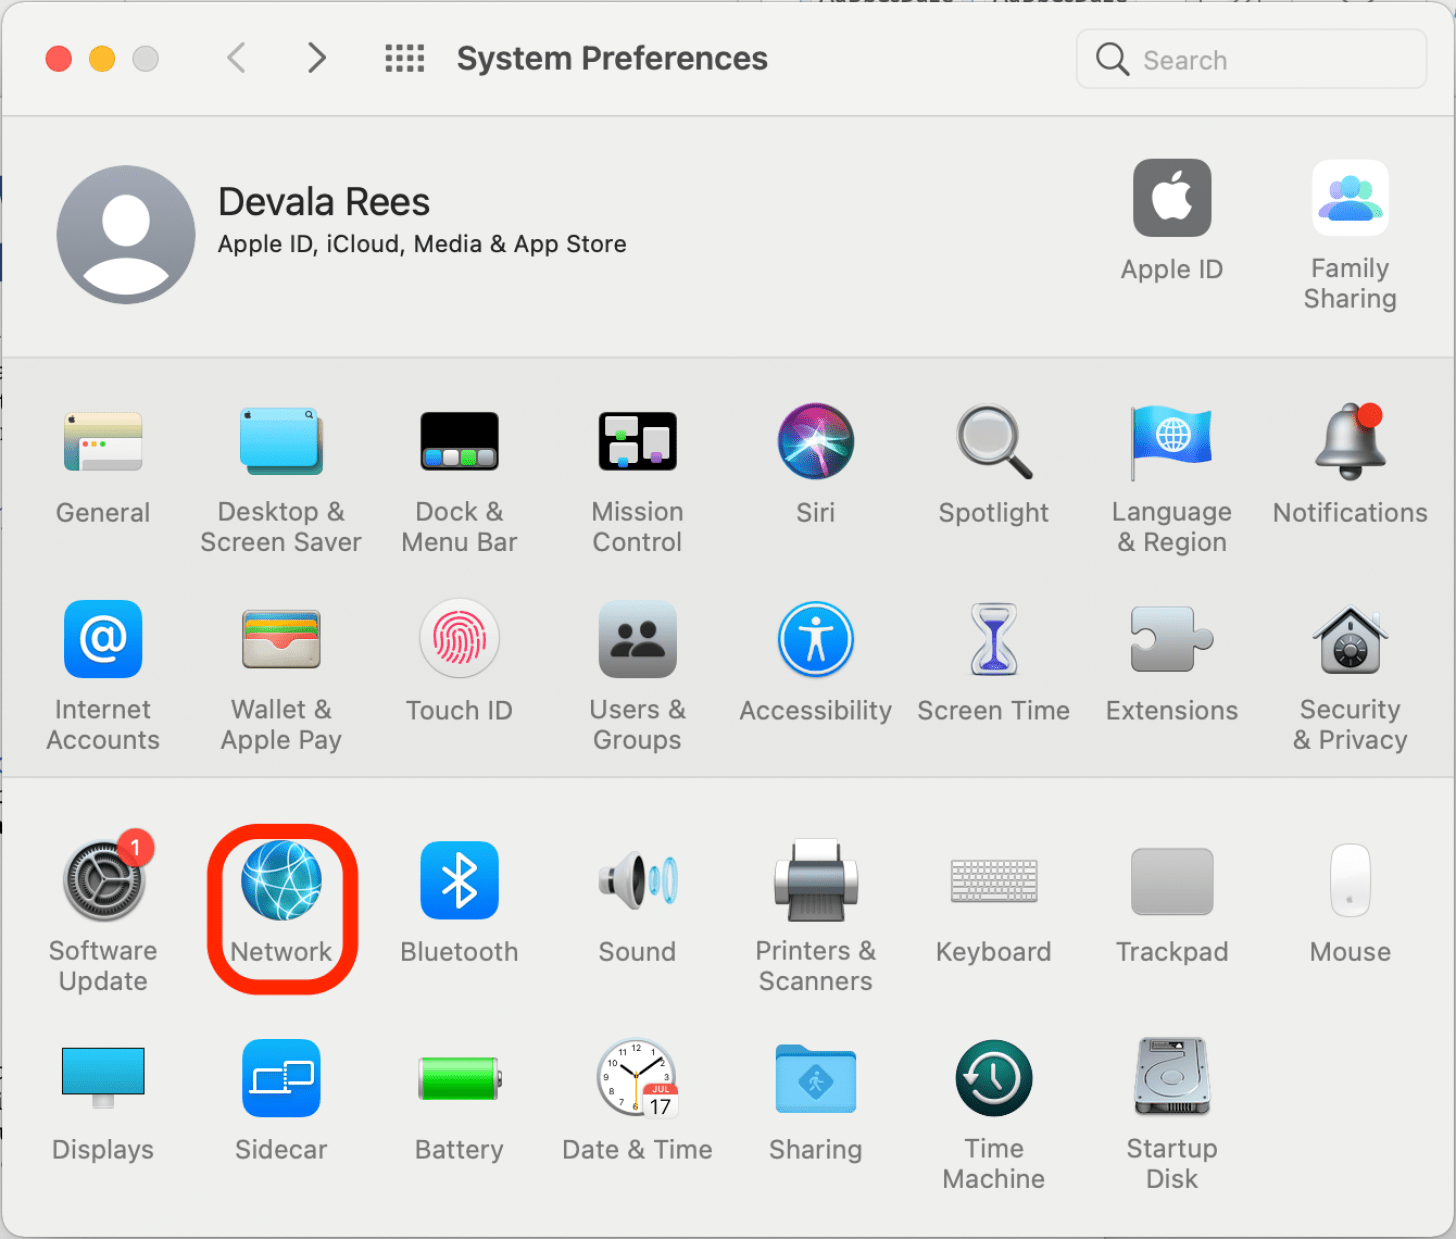Click the Devala Rees profile picture
Screen dimensions: 1456x1239
pos(126,235)
